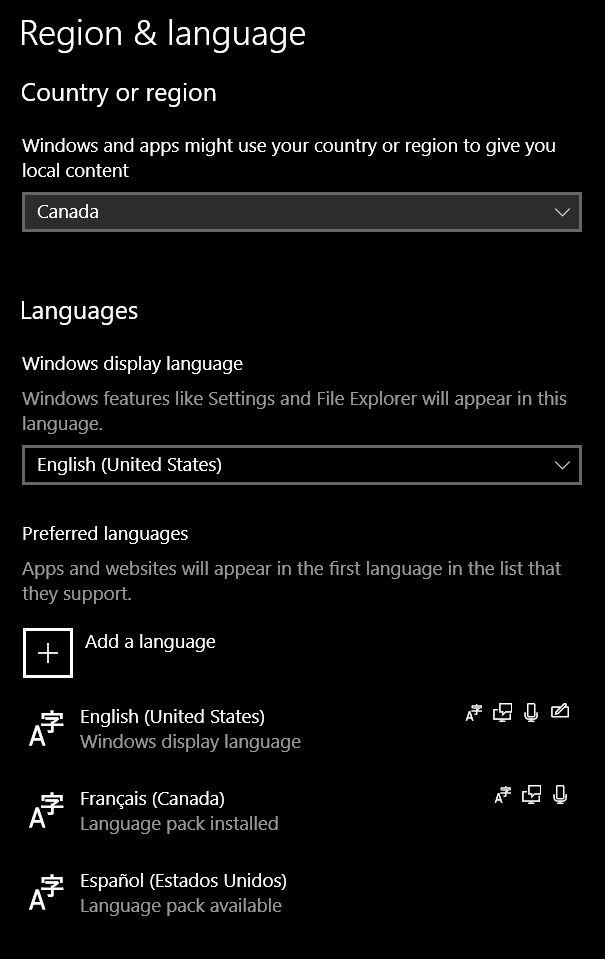Select the Español (Estados Unidos) language entry

click(183, 881)
